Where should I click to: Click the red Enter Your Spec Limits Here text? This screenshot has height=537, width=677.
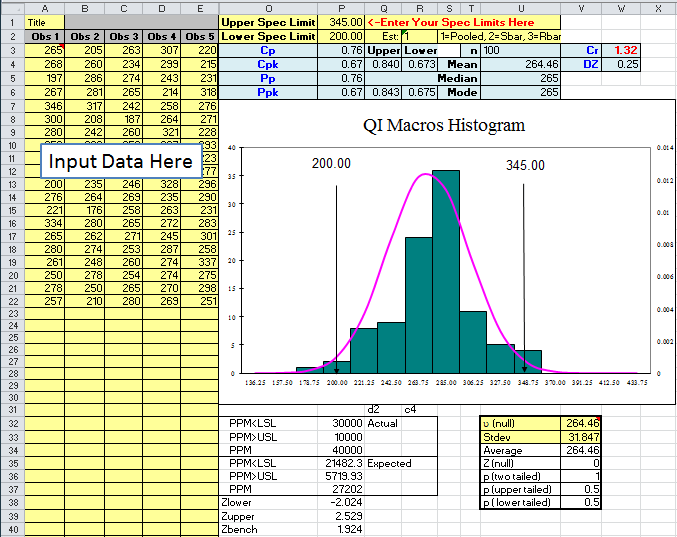click(451, 22)
